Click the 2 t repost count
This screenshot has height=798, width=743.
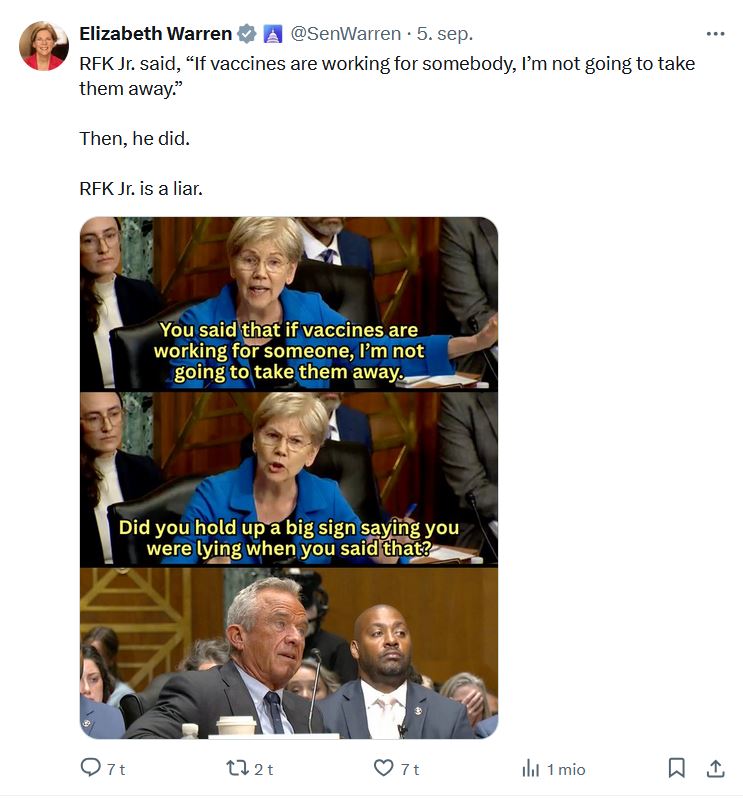point(263,769)
